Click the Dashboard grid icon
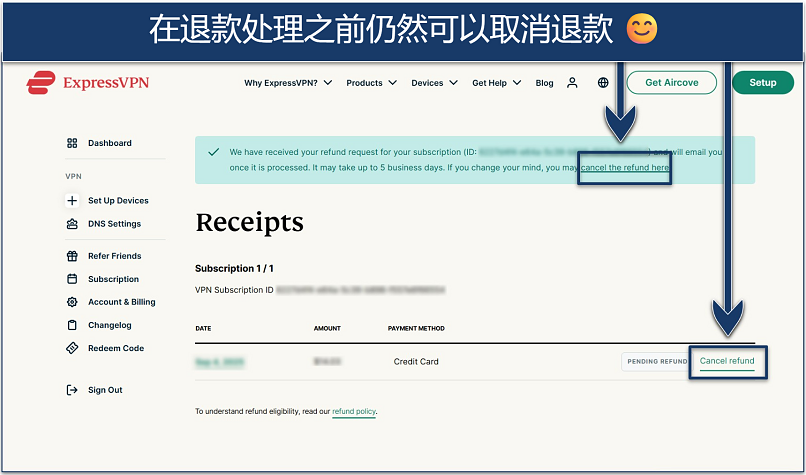The width and height of the screenshot is (806, 475). [x=72, y=143]
